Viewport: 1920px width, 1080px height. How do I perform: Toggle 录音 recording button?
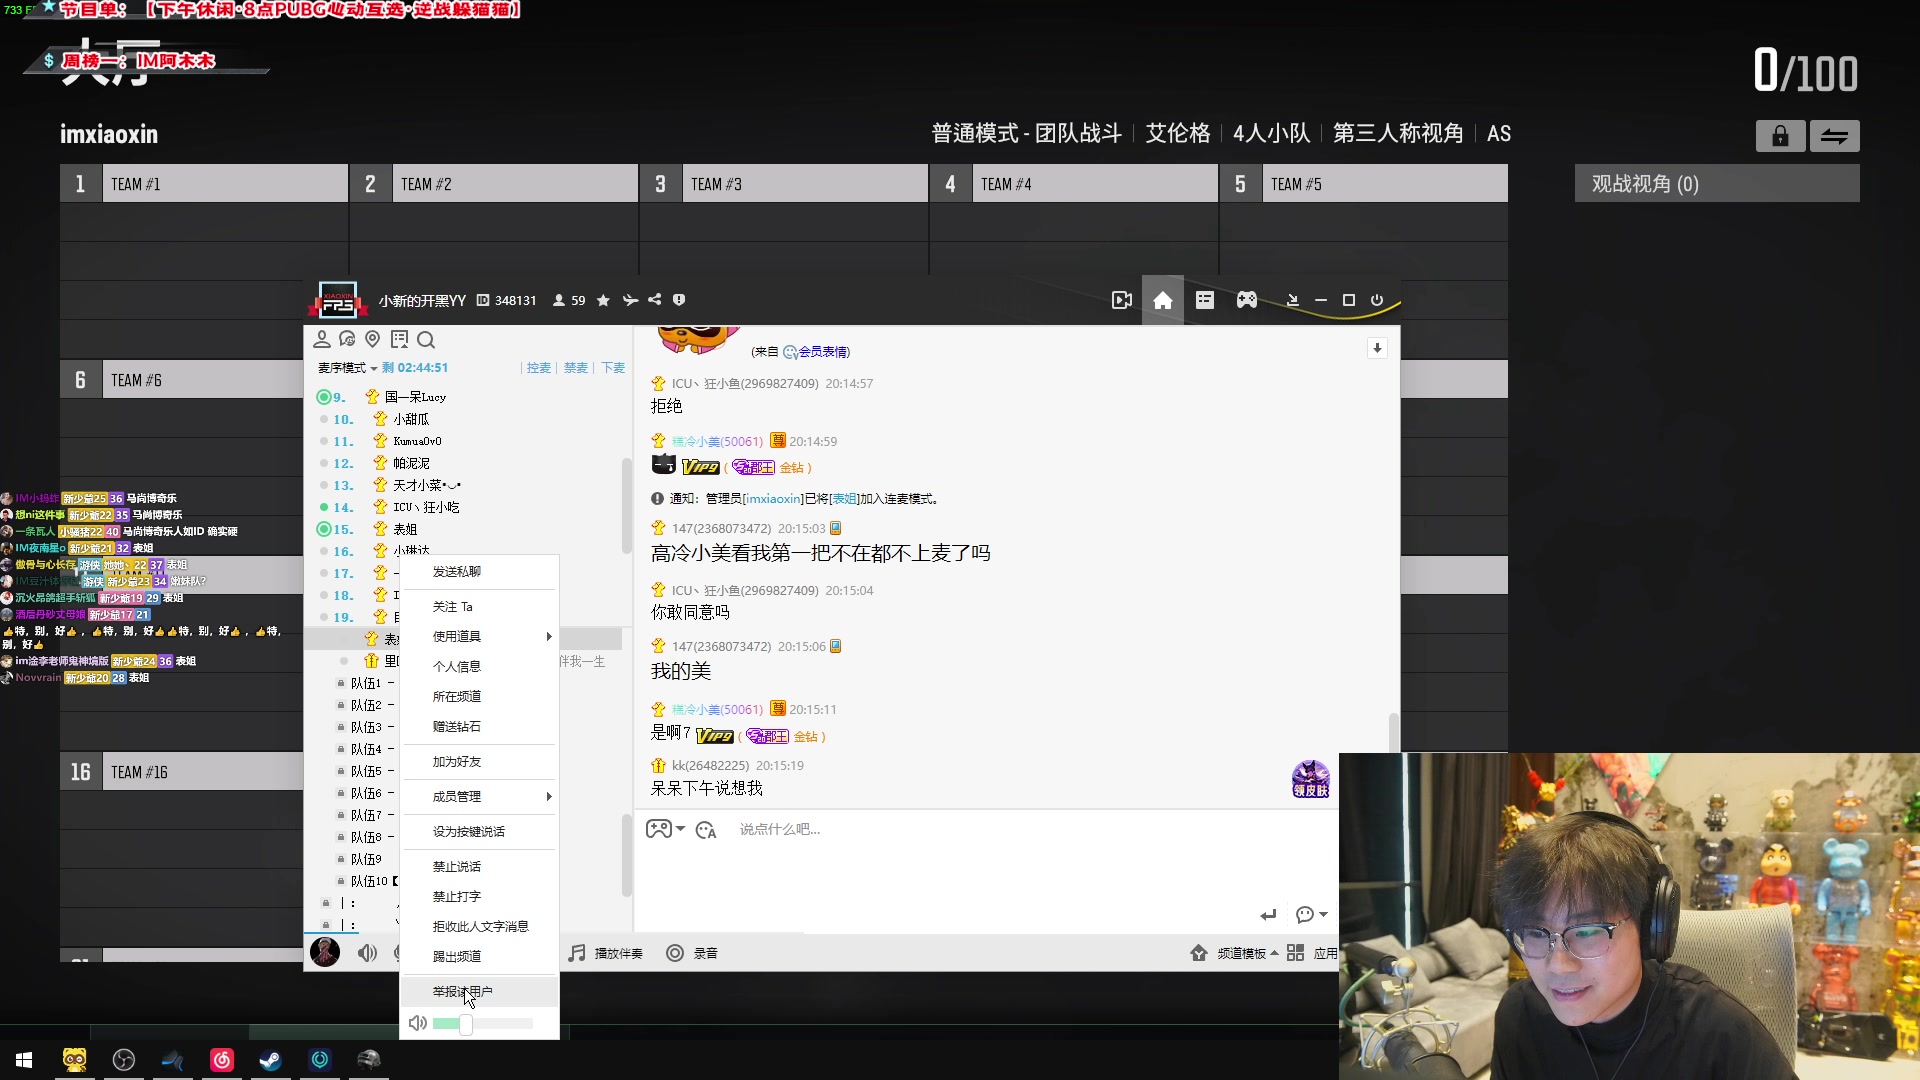point(692,953)
